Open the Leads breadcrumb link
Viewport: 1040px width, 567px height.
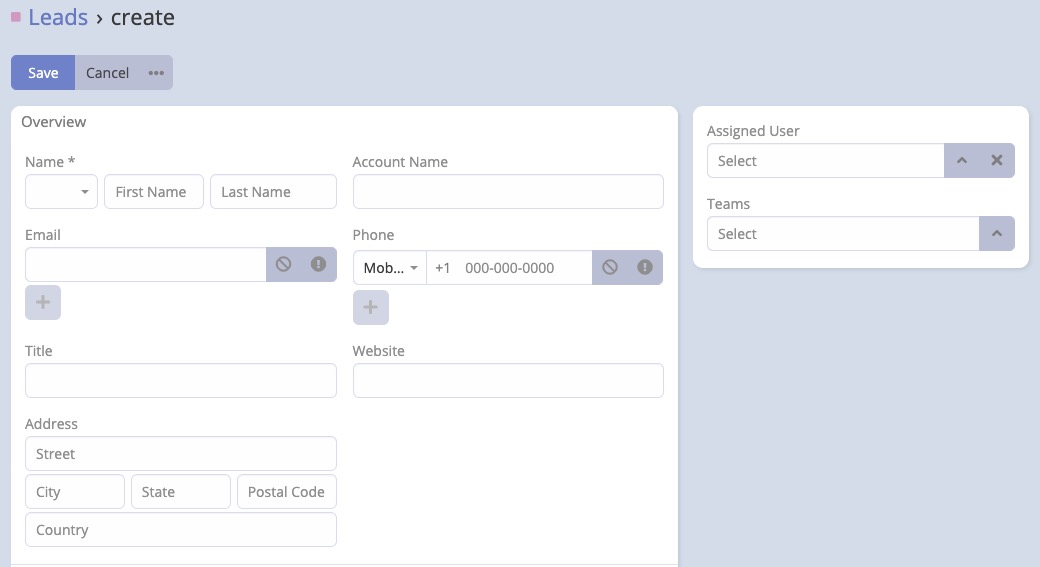58,17
